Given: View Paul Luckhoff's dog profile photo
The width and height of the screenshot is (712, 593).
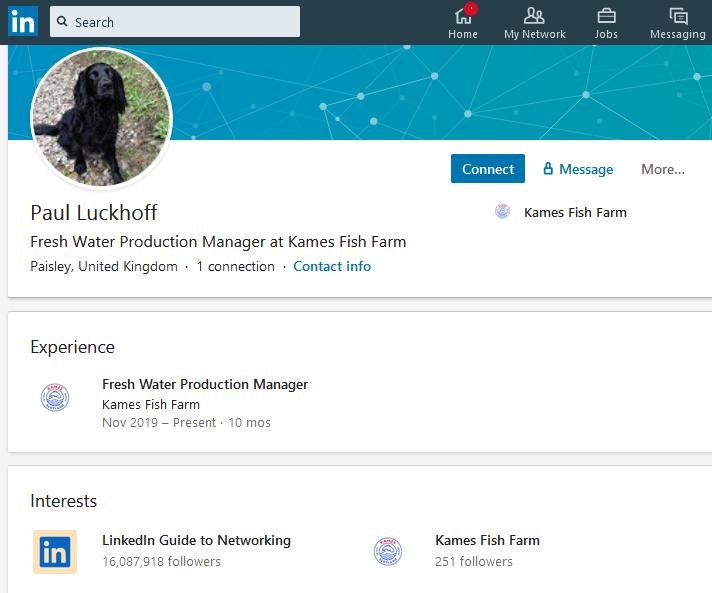Looking at the screenshot, I should click(x=101, y=118).
